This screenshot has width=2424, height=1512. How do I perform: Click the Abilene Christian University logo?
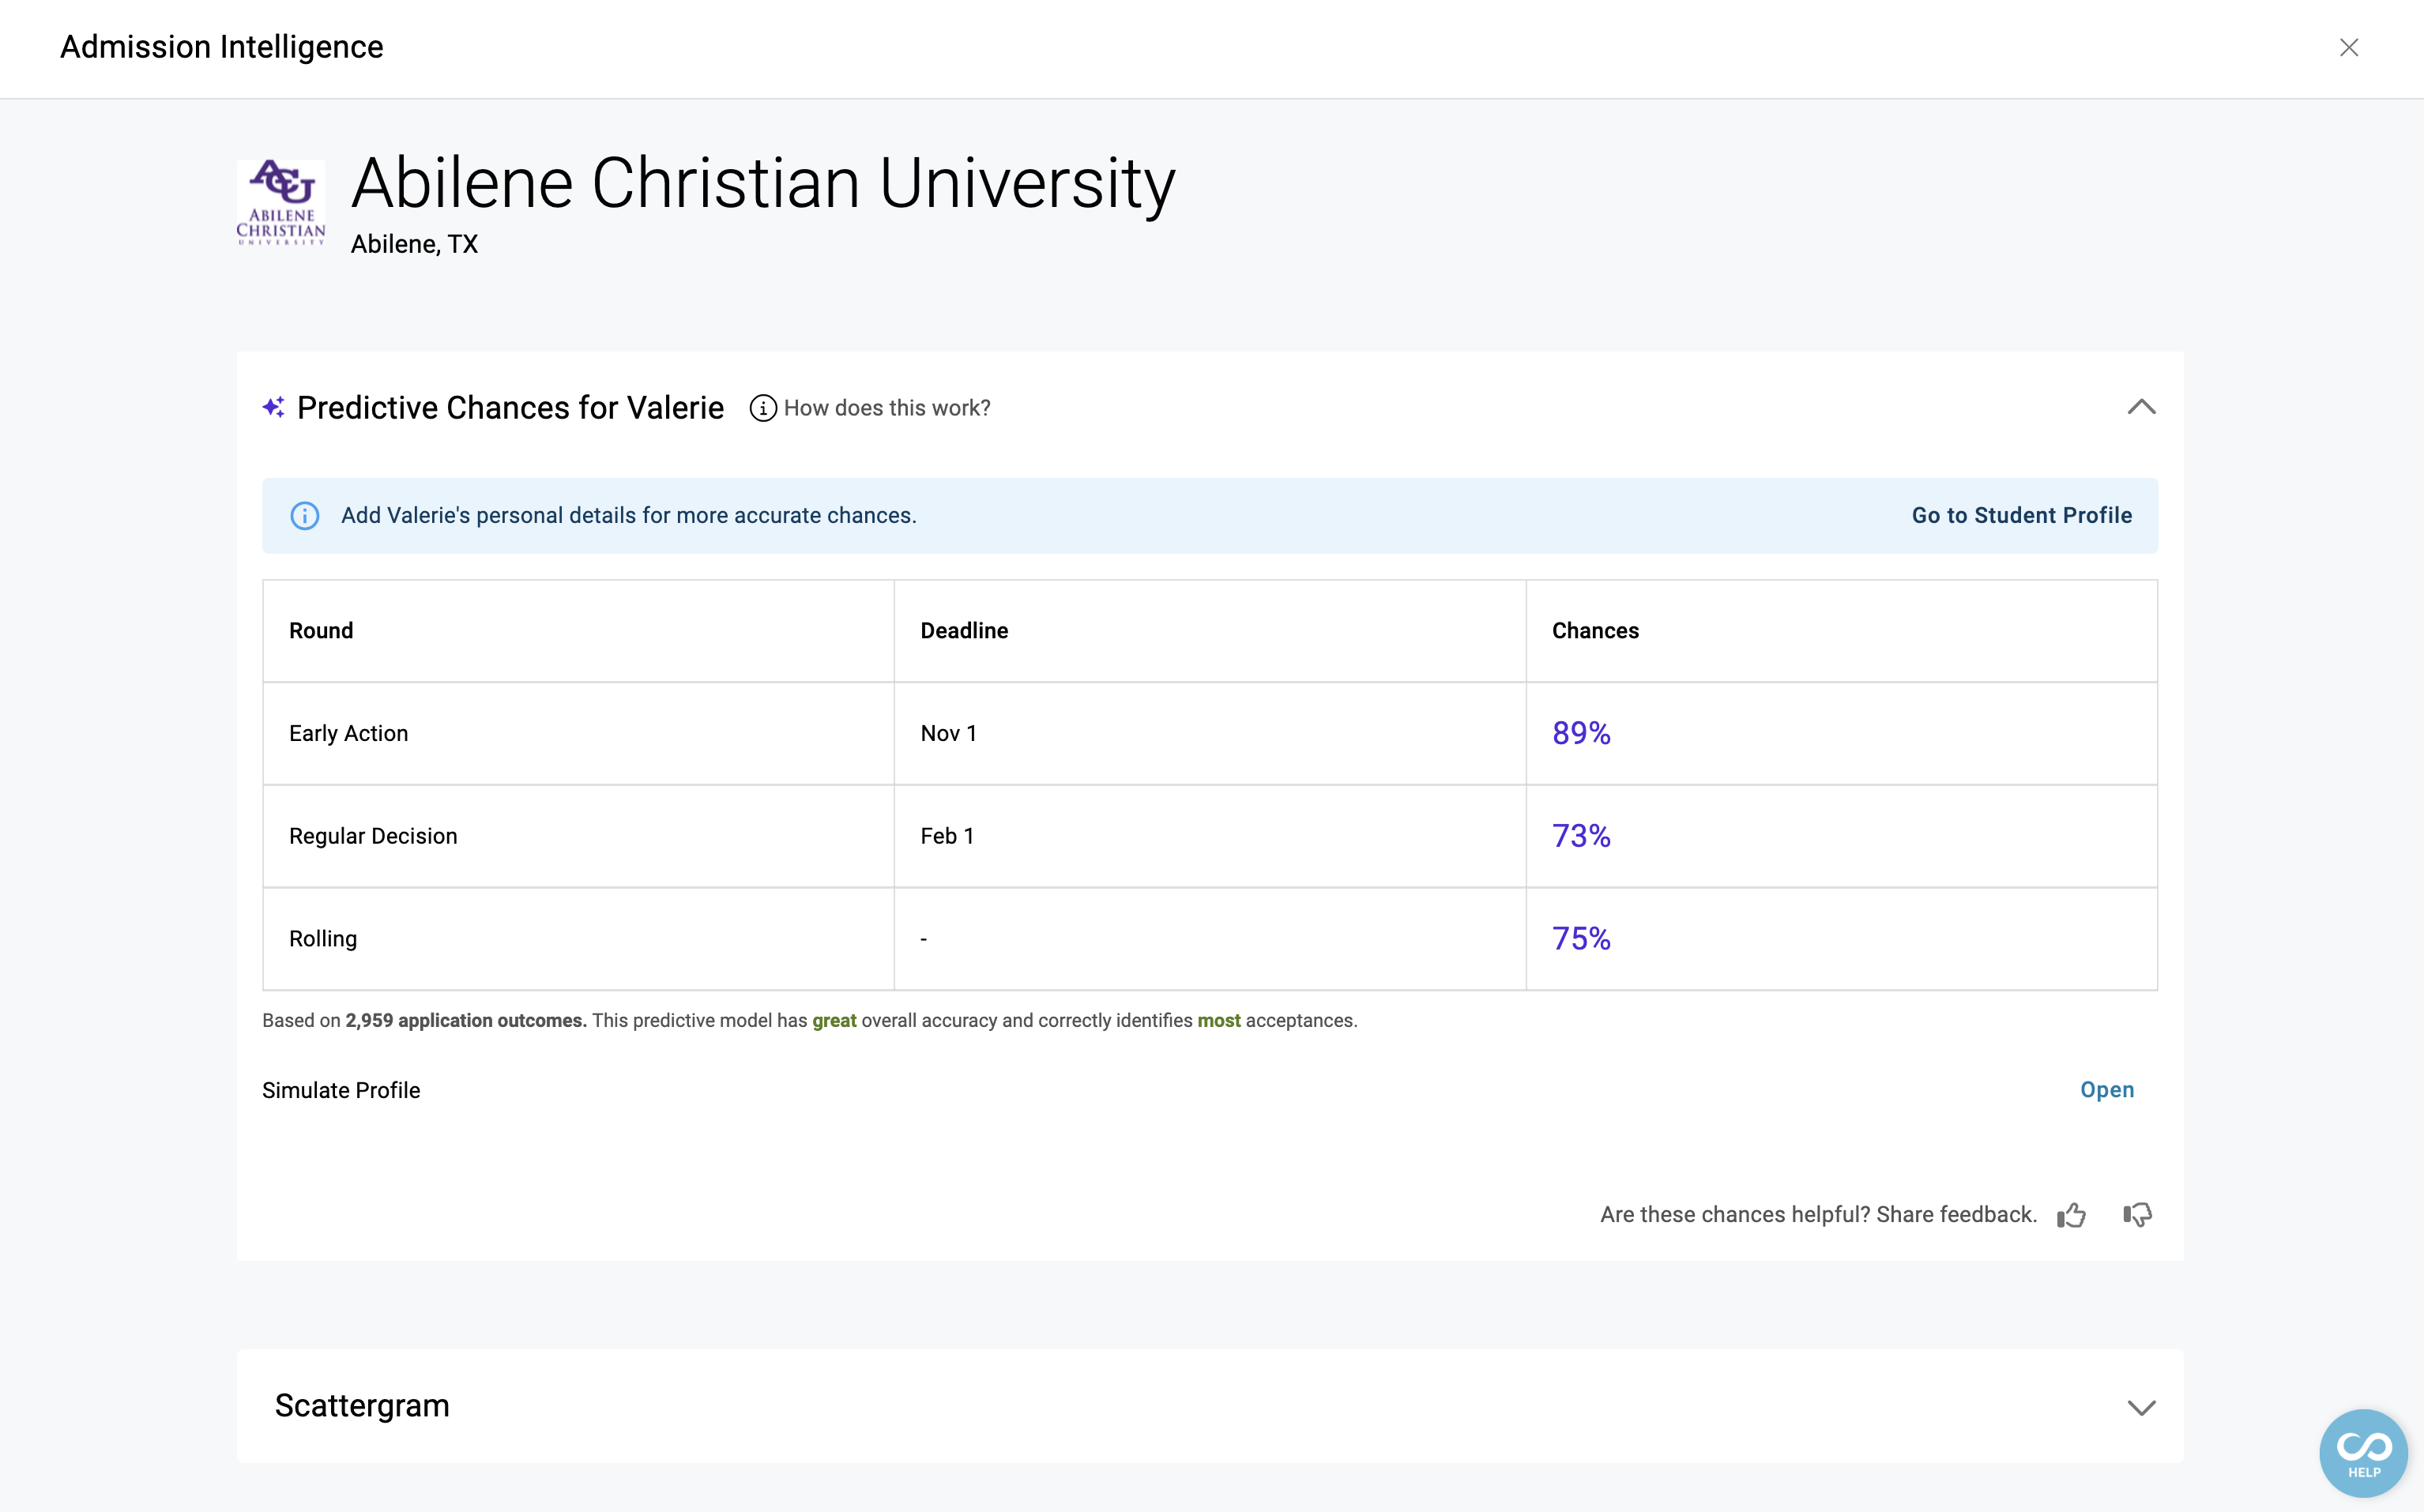pos(281,204)
